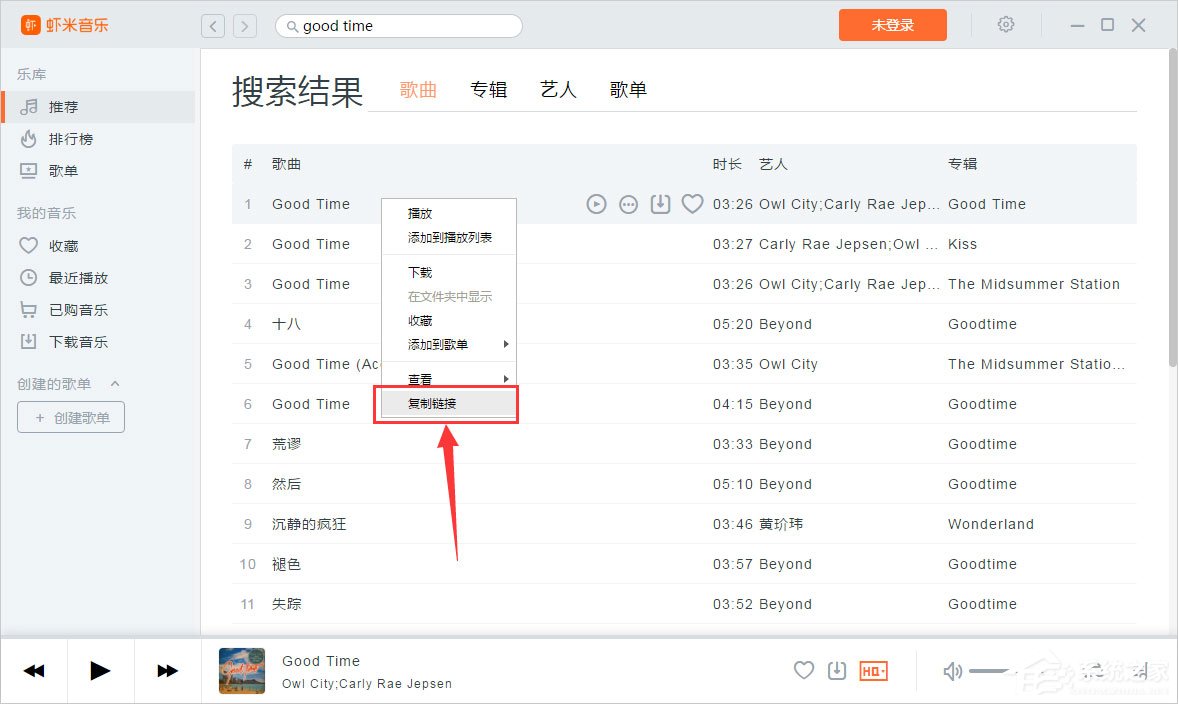Open the settings gear
Viewport: 1178px width, 704px height.
(x=1005, y=25)
